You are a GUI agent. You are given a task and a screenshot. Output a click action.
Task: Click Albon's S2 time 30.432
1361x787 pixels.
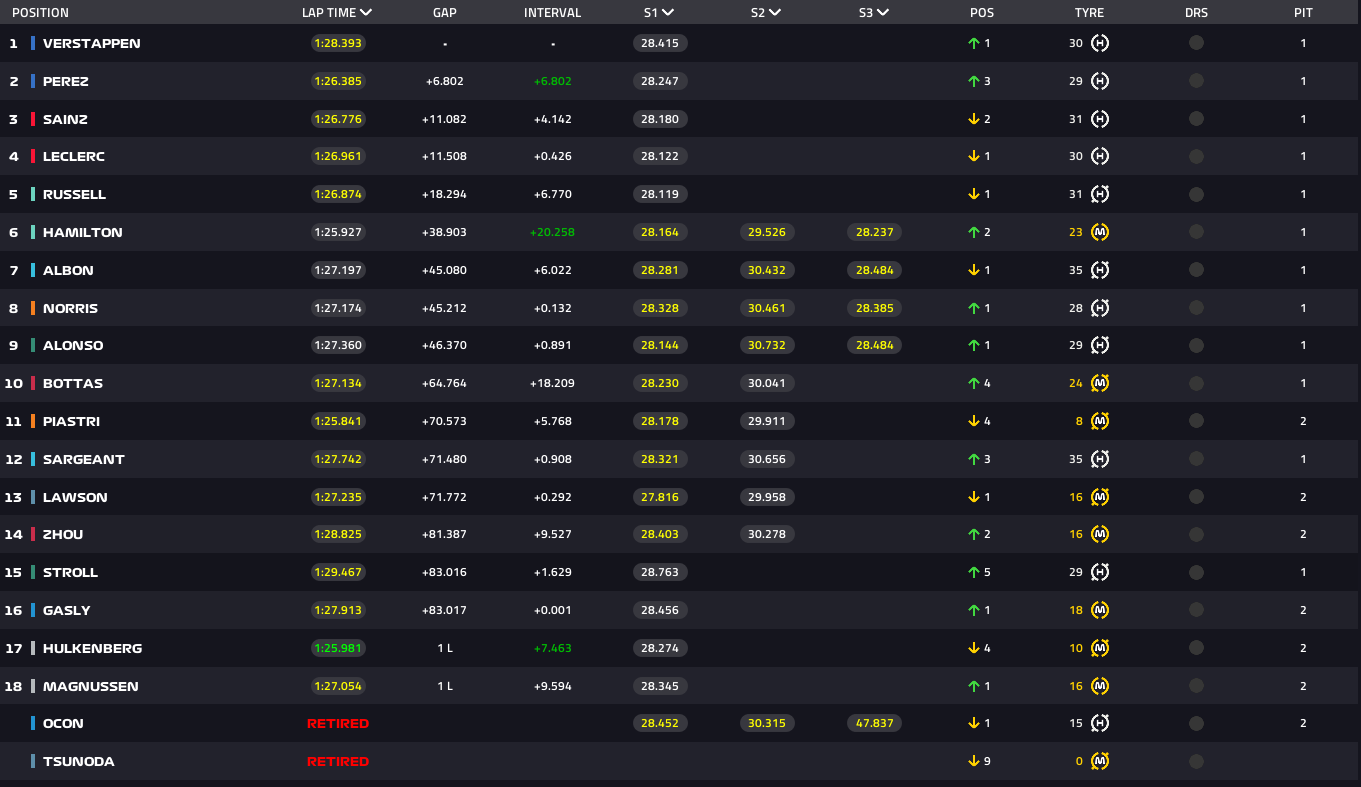(767, 270)
